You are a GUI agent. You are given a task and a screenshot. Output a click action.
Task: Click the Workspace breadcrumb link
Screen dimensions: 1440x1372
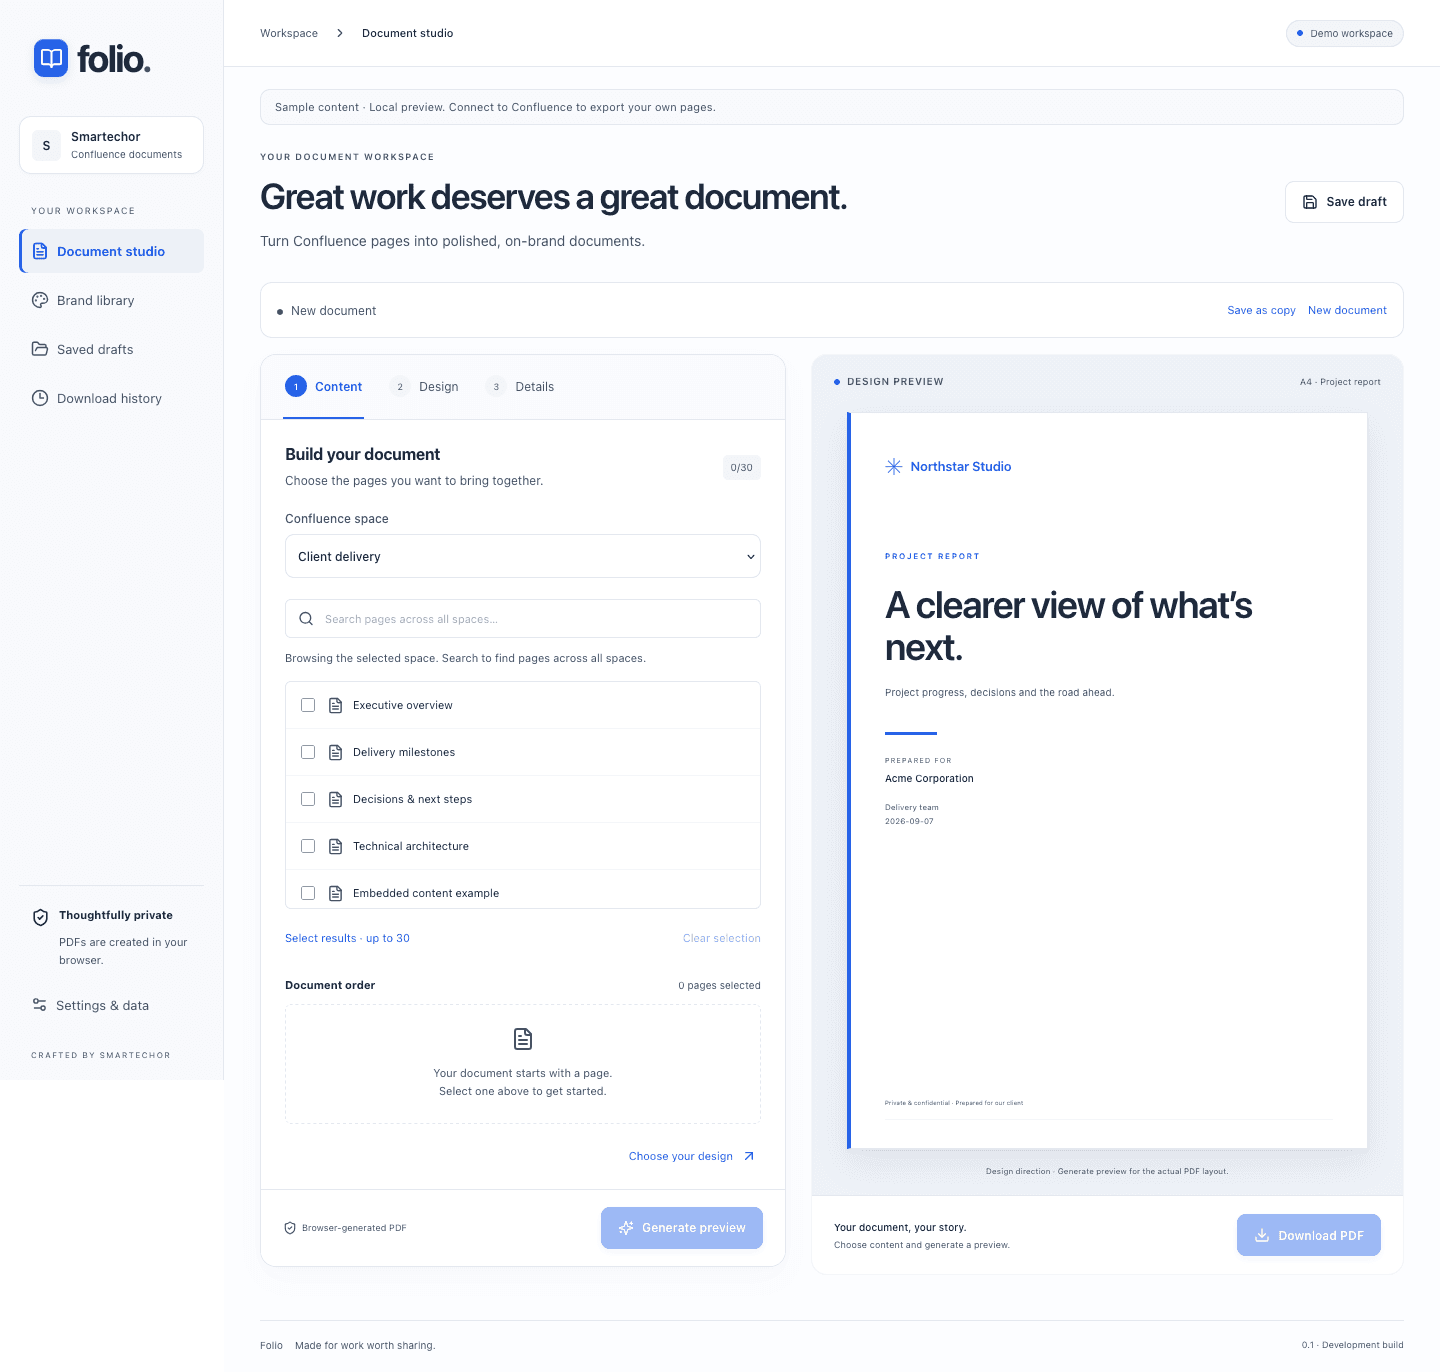click(289, 33)
